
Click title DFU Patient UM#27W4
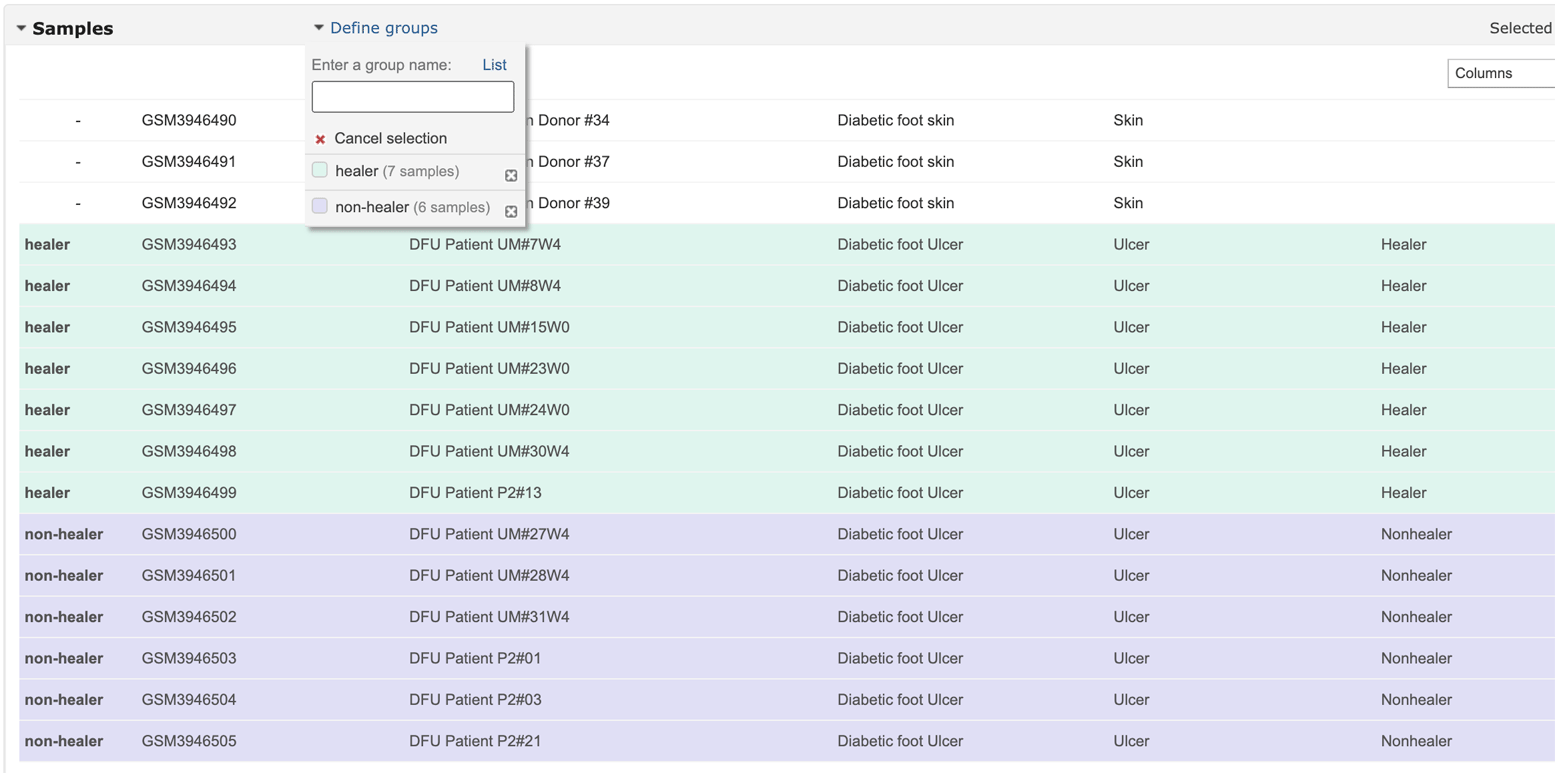coord(489,534)
